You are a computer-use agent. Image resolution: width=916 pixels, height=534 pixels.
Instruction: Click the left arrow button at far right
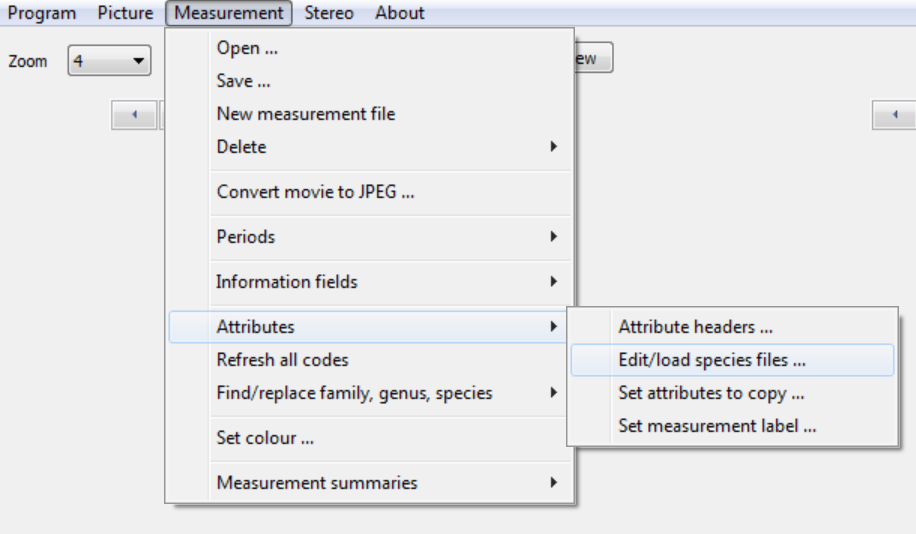[895, 116]
